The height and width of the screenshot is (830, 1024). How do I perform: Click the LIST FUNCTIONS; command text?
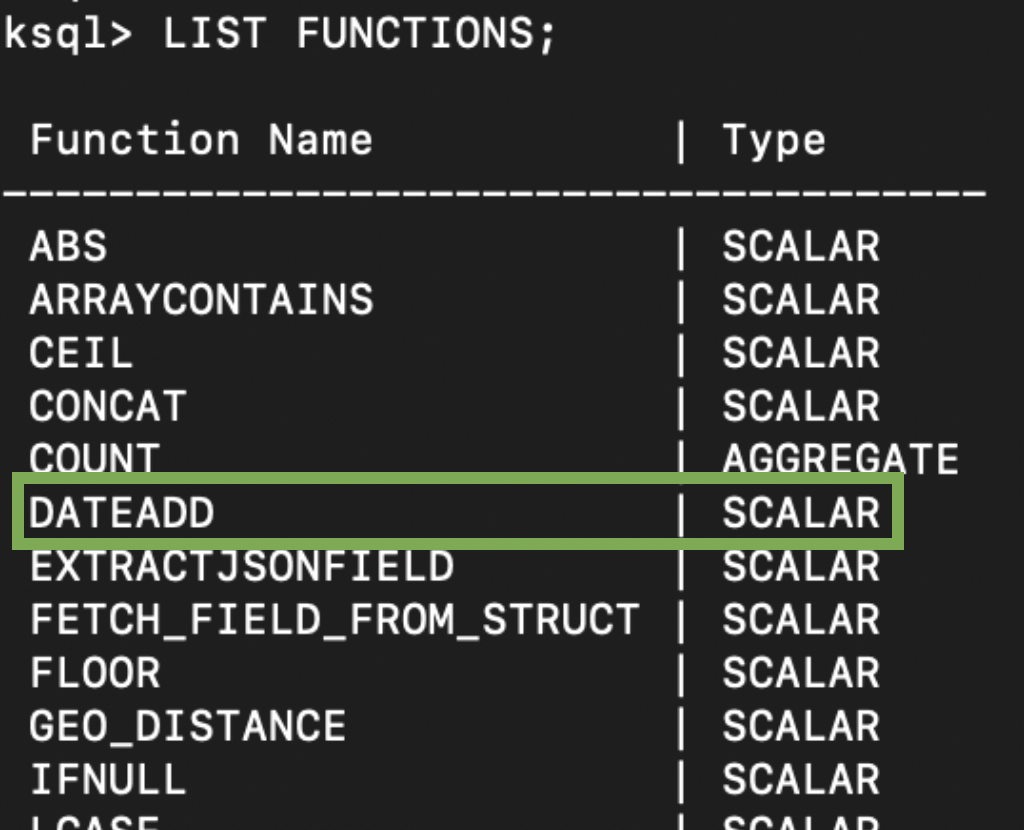coord(358,35)
